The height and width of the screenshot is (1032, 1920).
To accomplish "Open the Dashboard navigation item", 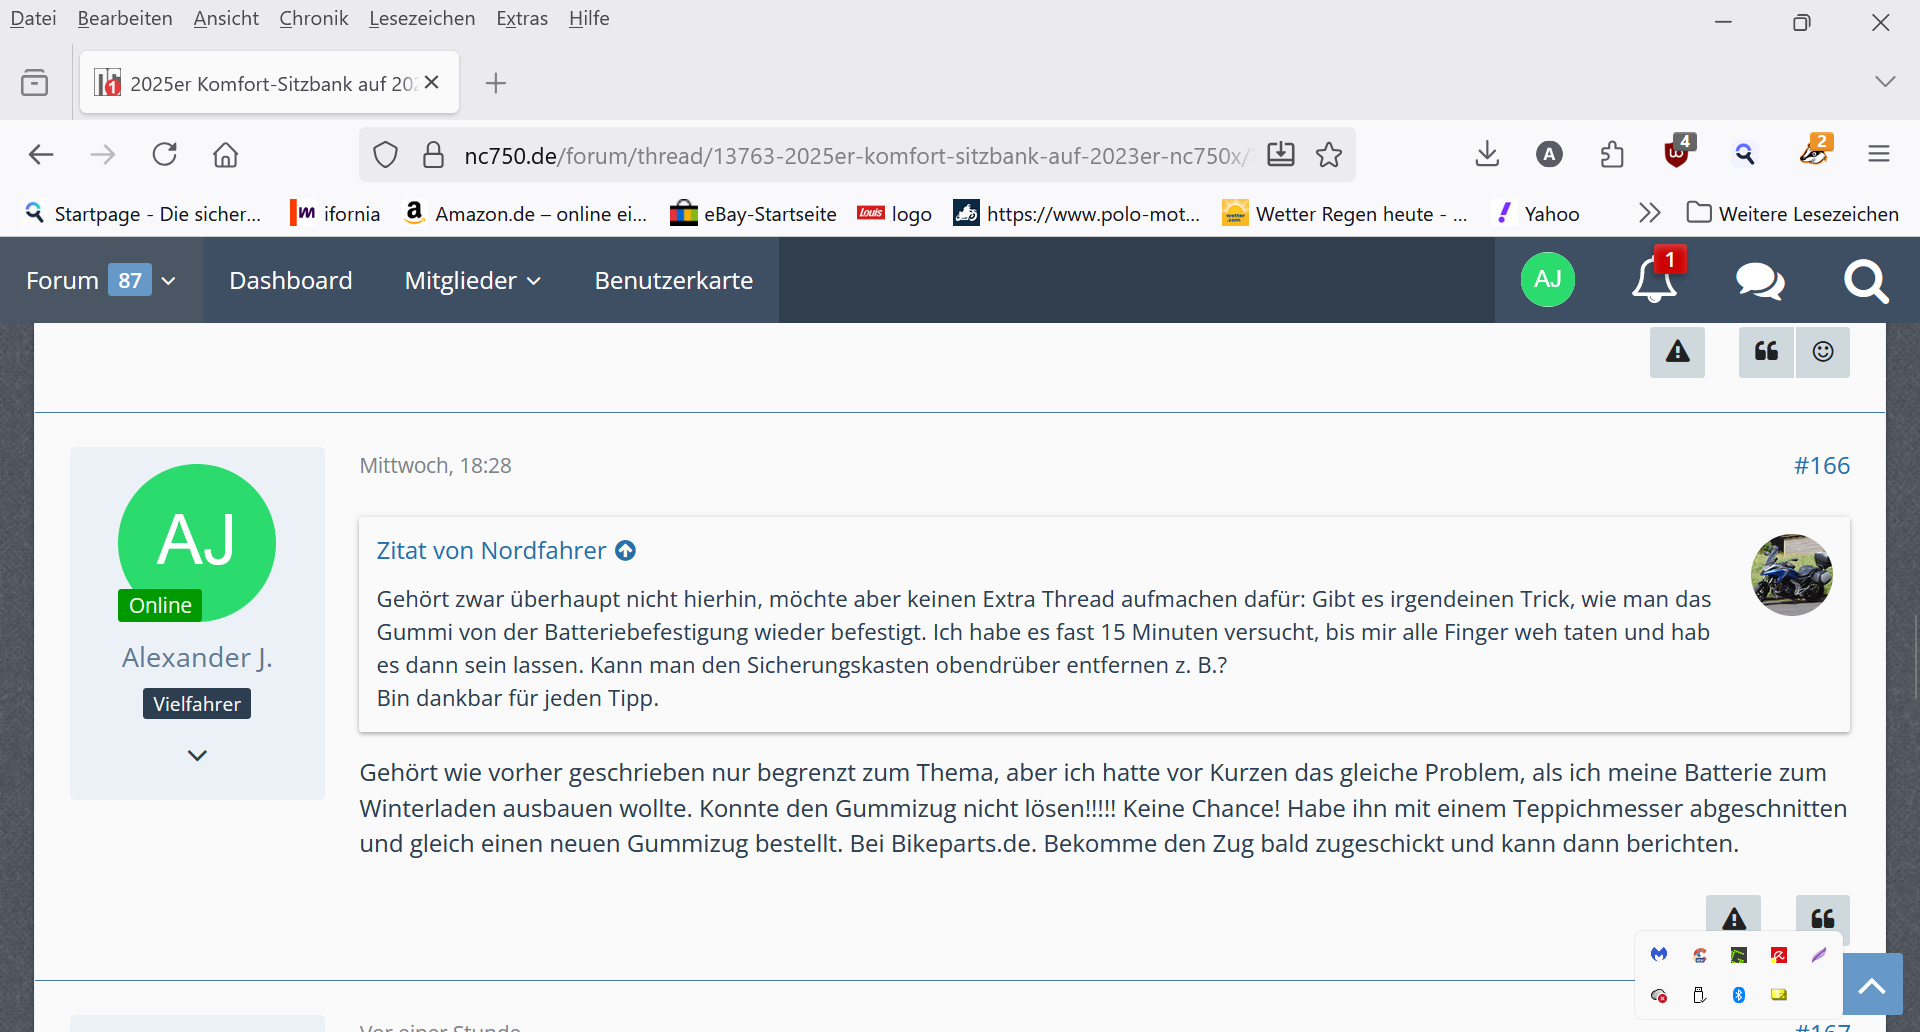I will point(290,281).
